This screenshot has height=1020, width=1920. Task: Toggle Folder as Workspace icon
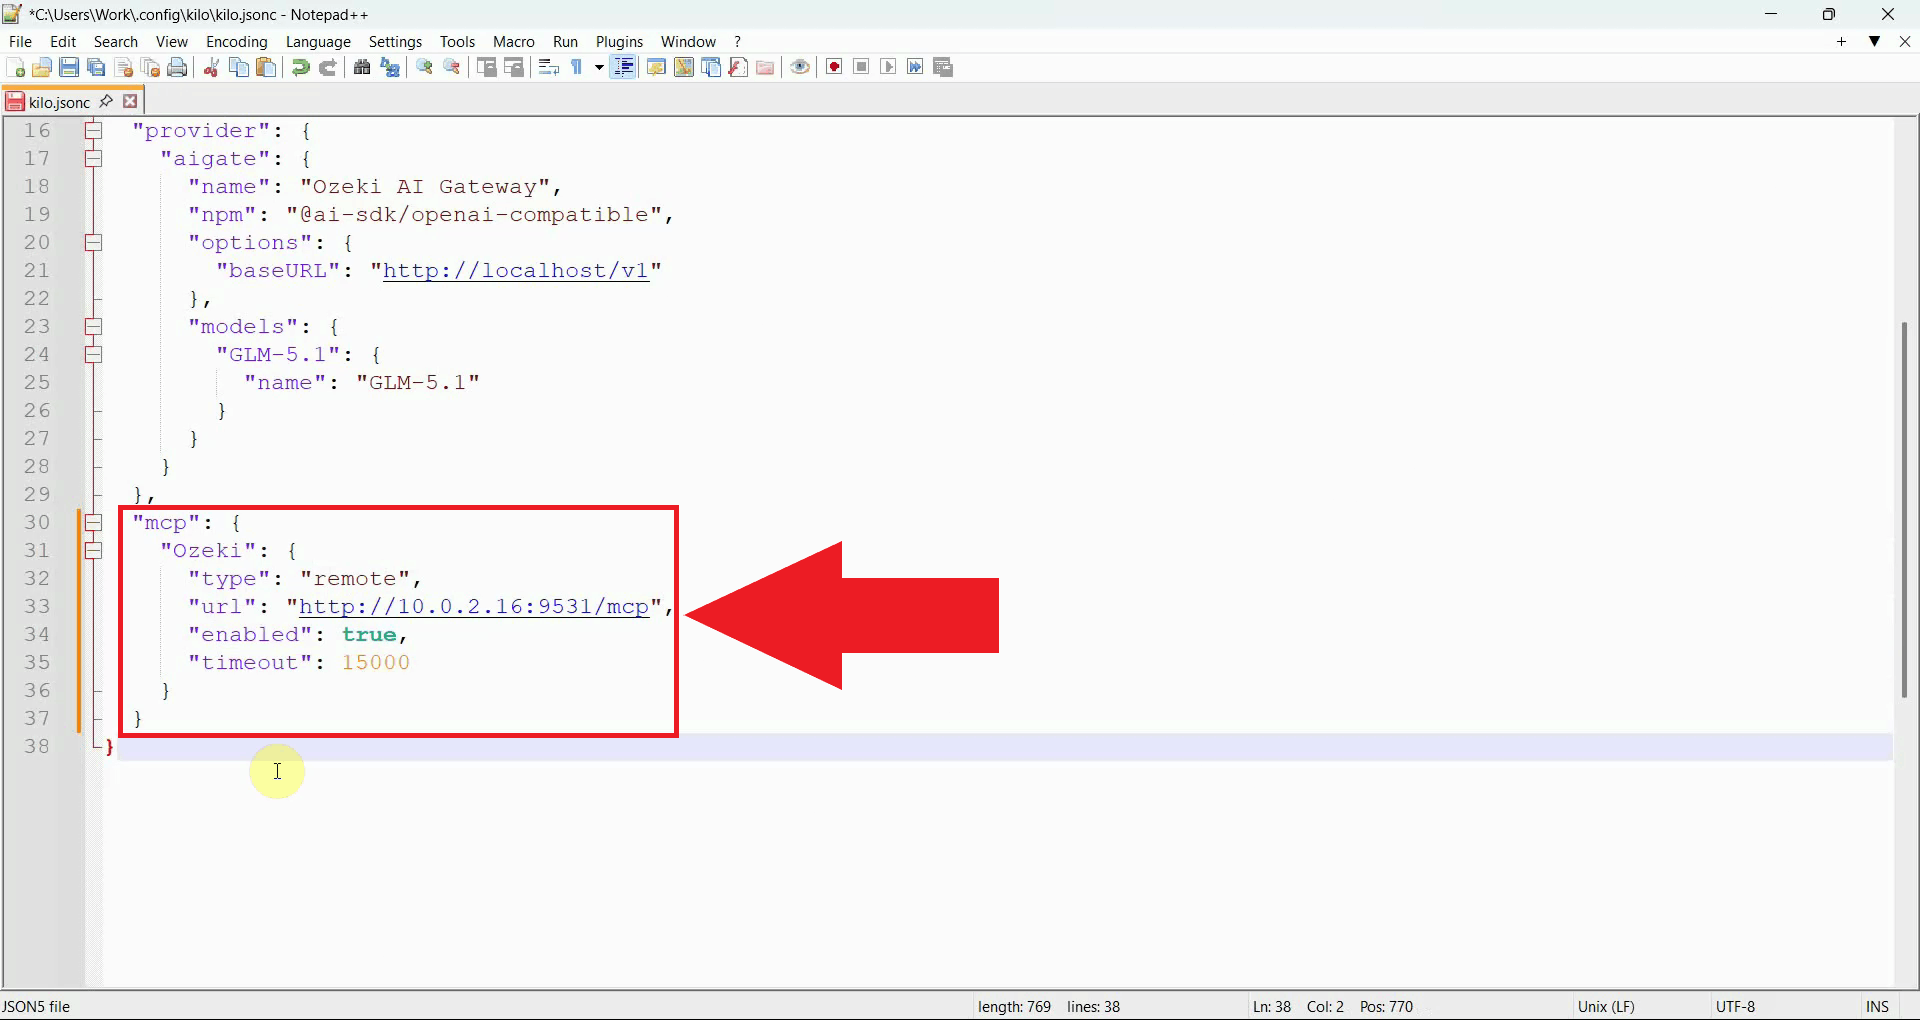coord(765,67)
